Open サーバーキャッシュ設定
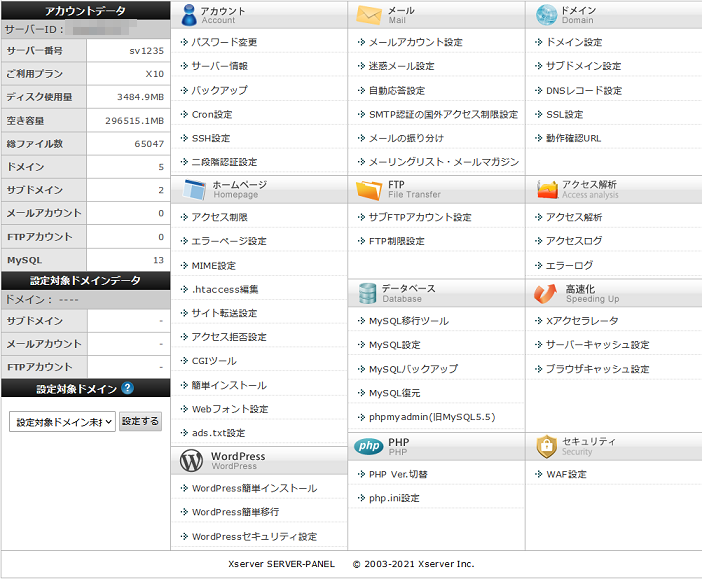 tap(598, 345)
